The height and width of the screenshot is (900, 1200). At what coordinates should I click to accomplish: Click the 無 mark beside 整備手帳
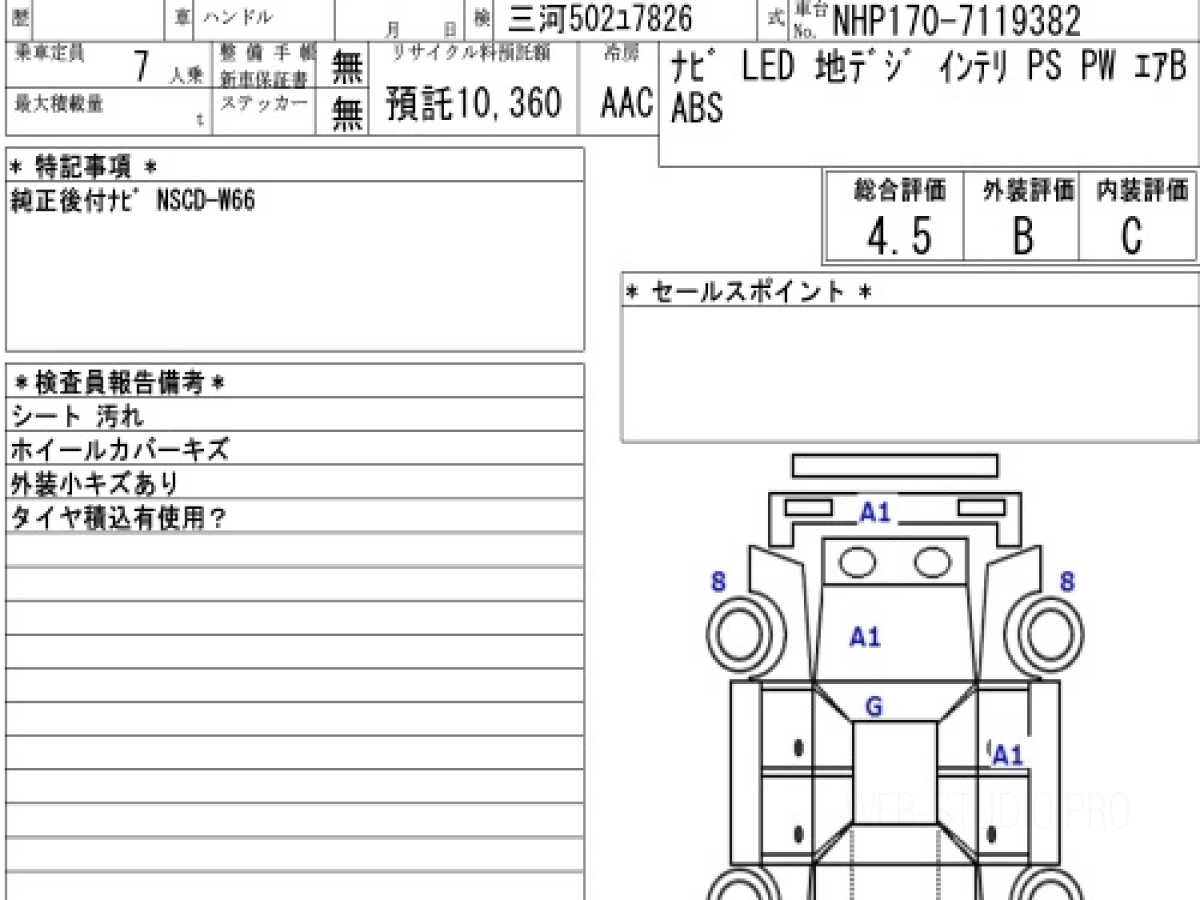point(347,67)
